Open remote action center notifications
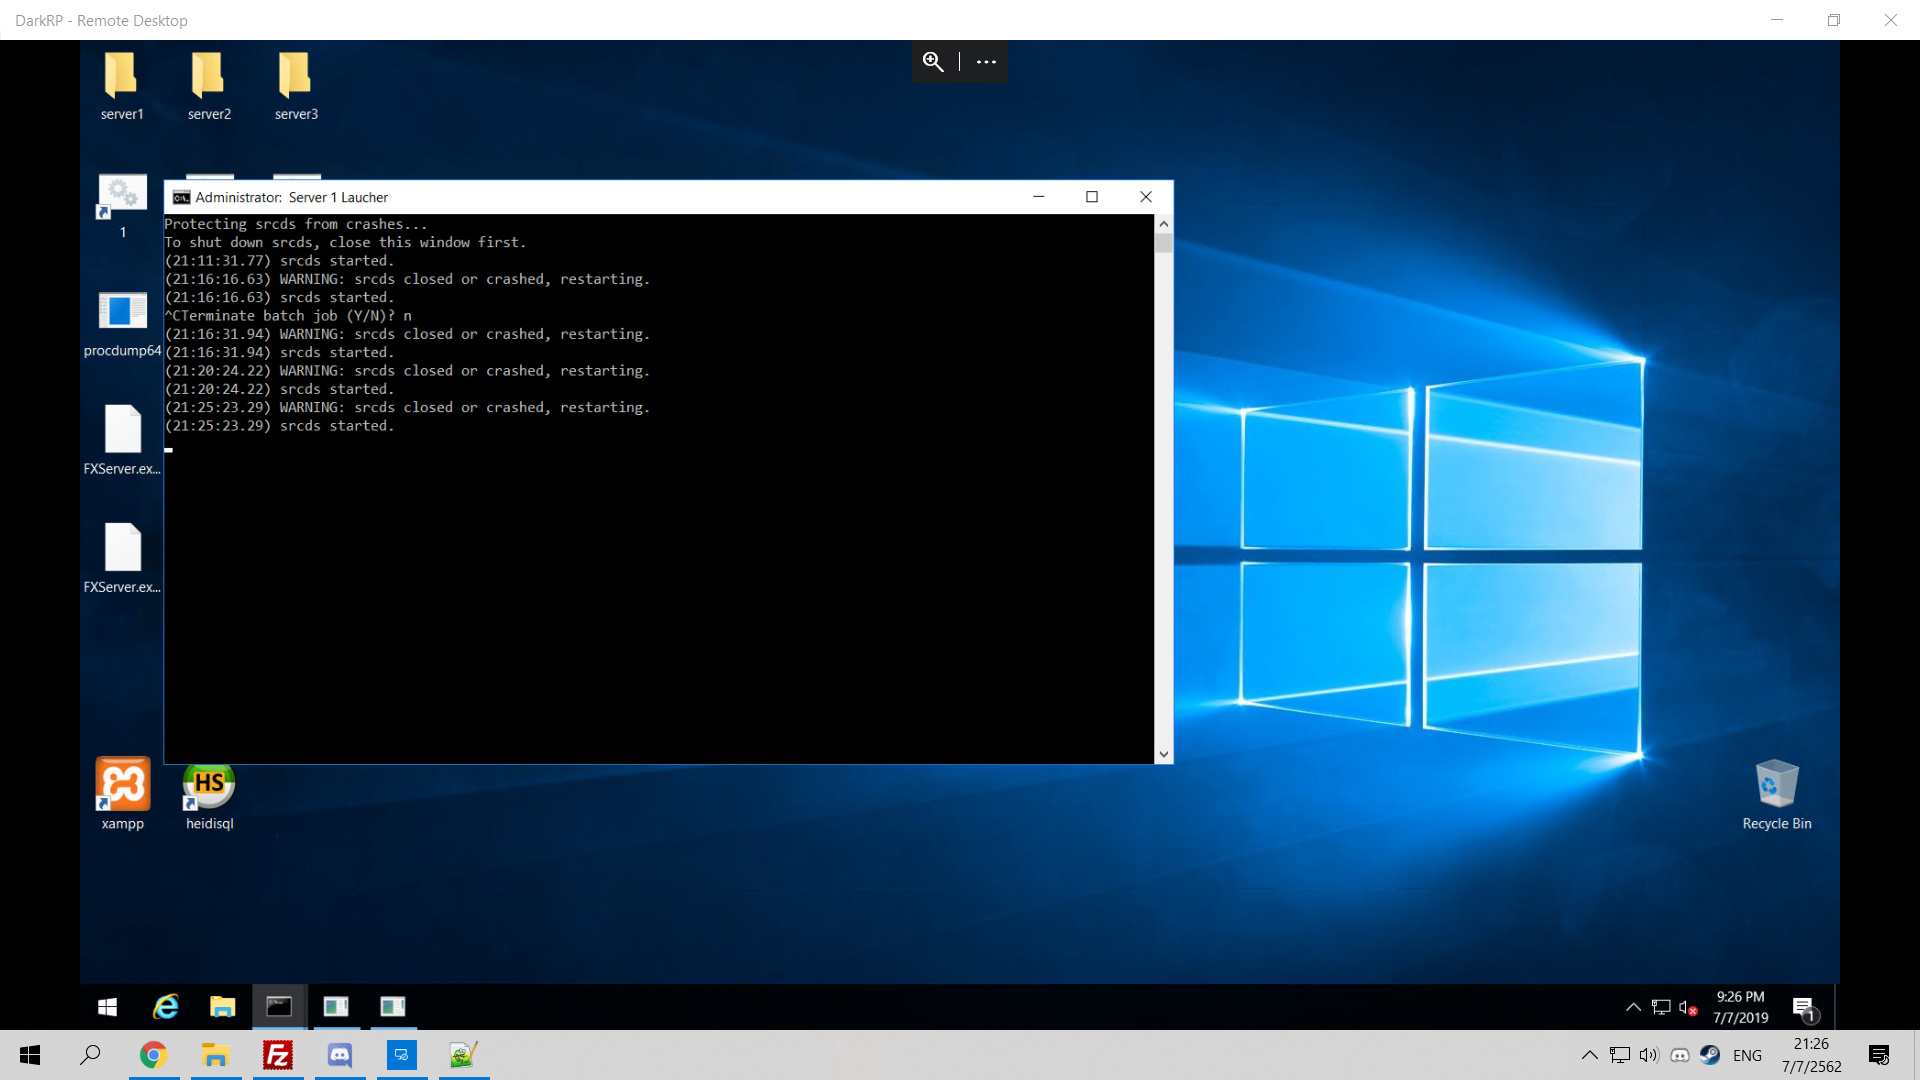Image resolution: width=1920 pixels, height=1080 pixels. click(1803, 1007)
